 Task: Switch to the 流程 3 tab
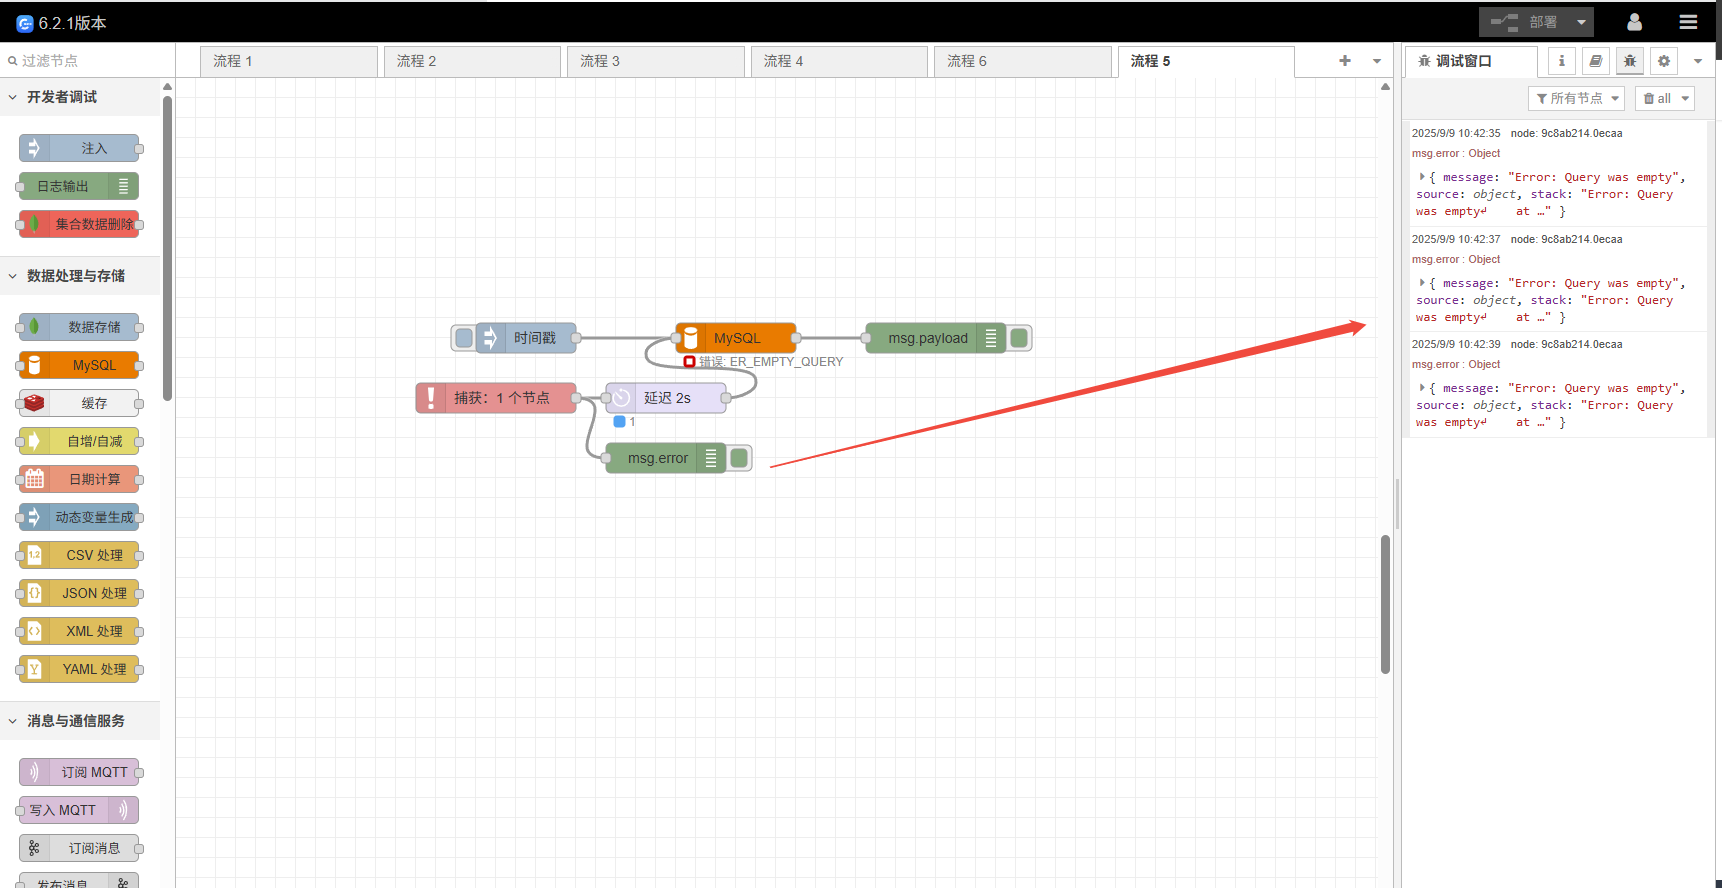[x=655, y=61]
